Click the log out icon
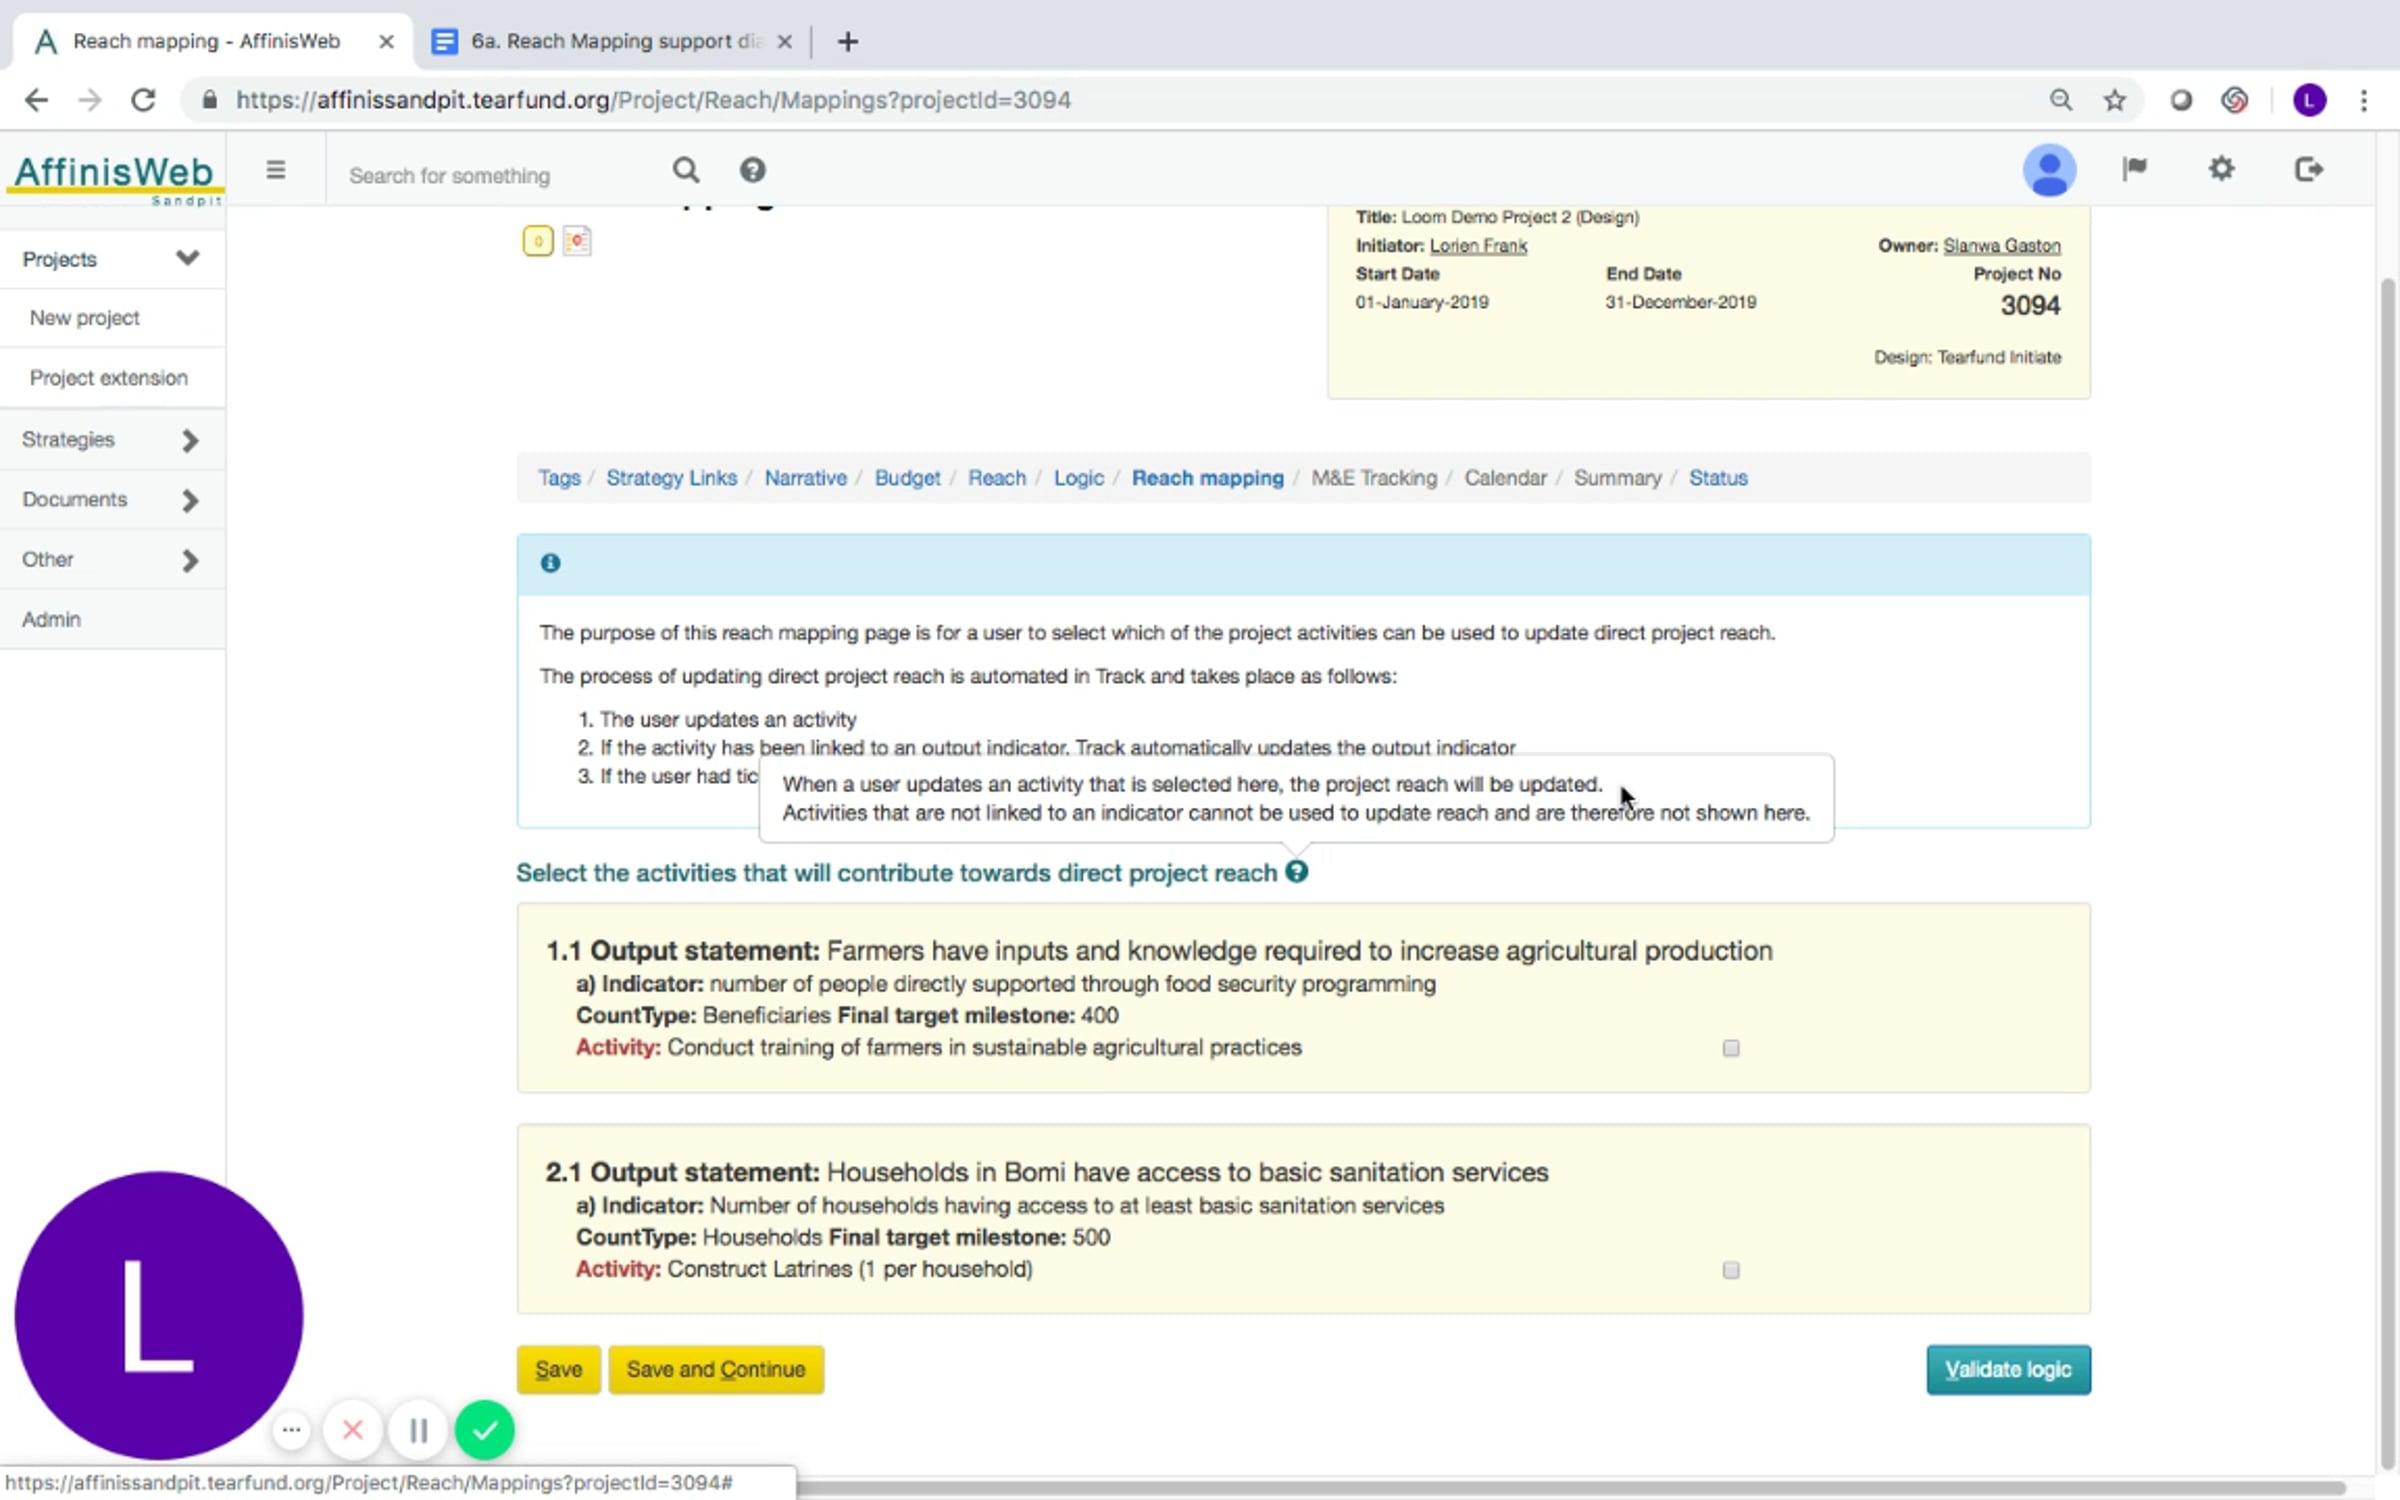The image size is (2400, 1500). click(x=2308, y=169)
